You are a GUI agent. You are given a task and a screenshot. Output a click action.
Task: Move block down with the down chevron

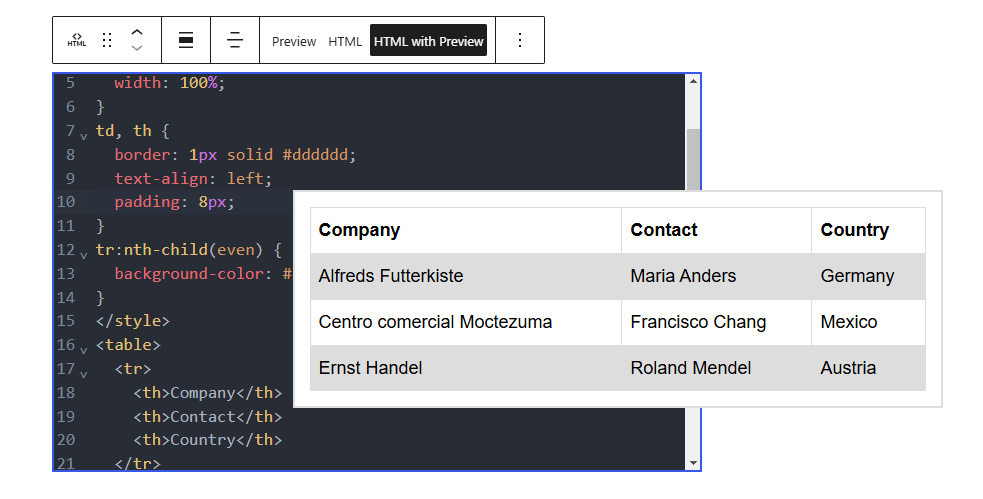point(137,48)
